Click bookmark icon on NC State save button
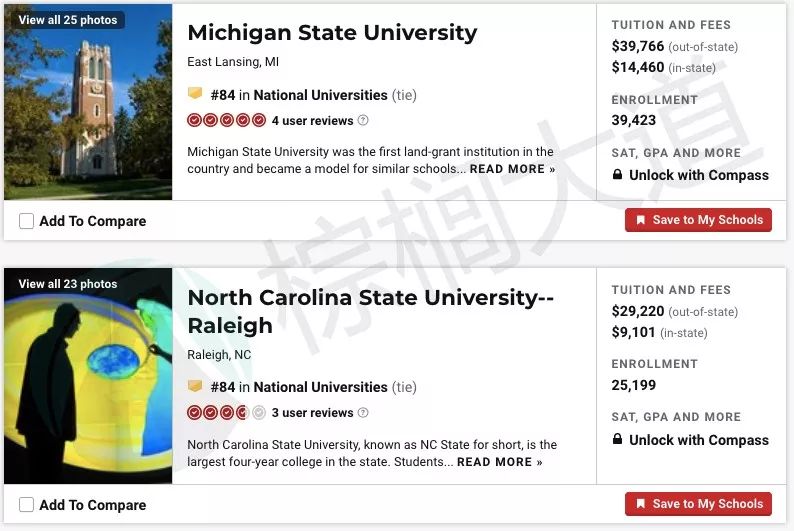Screen dimensions: 794x531 [641, 504]
